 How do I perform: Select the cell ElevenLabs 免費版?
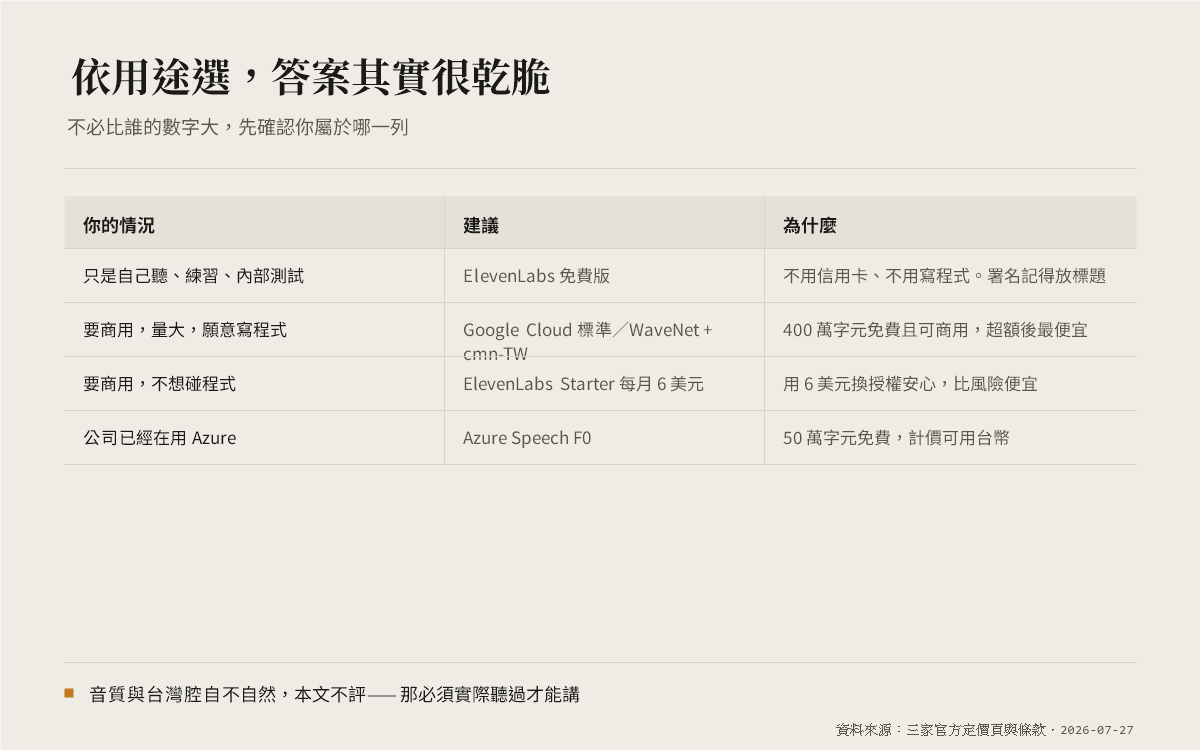click(537, 276)
